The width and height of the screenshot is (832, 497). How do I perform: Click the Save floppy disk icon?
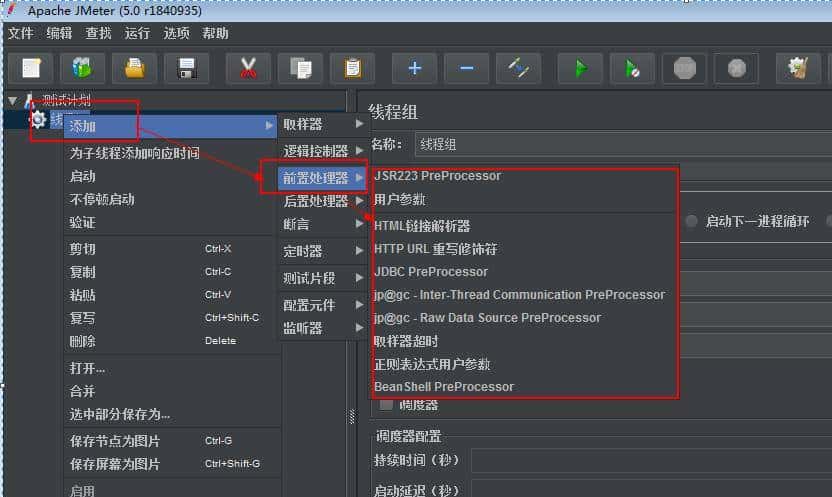[x=186, y=68]
